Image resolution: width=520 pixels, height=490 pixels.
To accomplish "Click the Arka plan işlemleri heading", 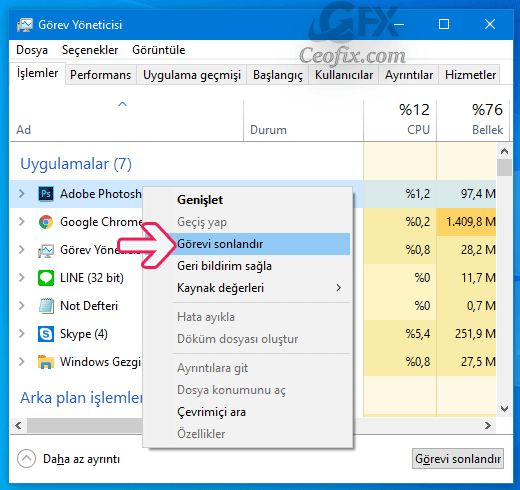I will 81,398.
